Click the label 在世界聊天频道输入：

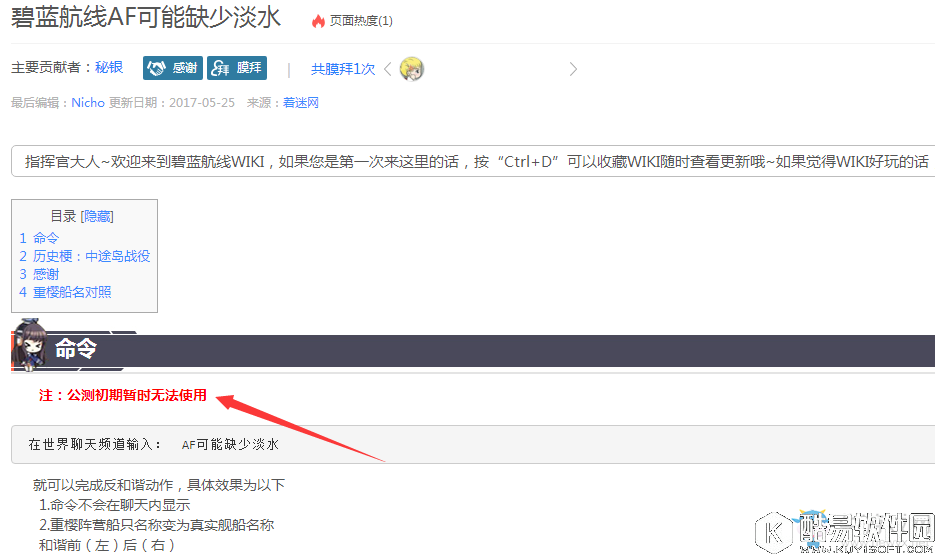coord(95,444)
